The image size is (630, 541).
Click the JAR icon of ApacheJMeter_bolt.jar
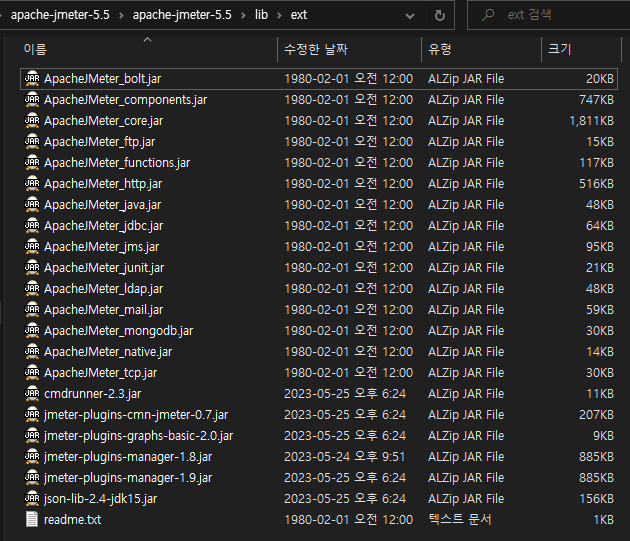(32, 78)
